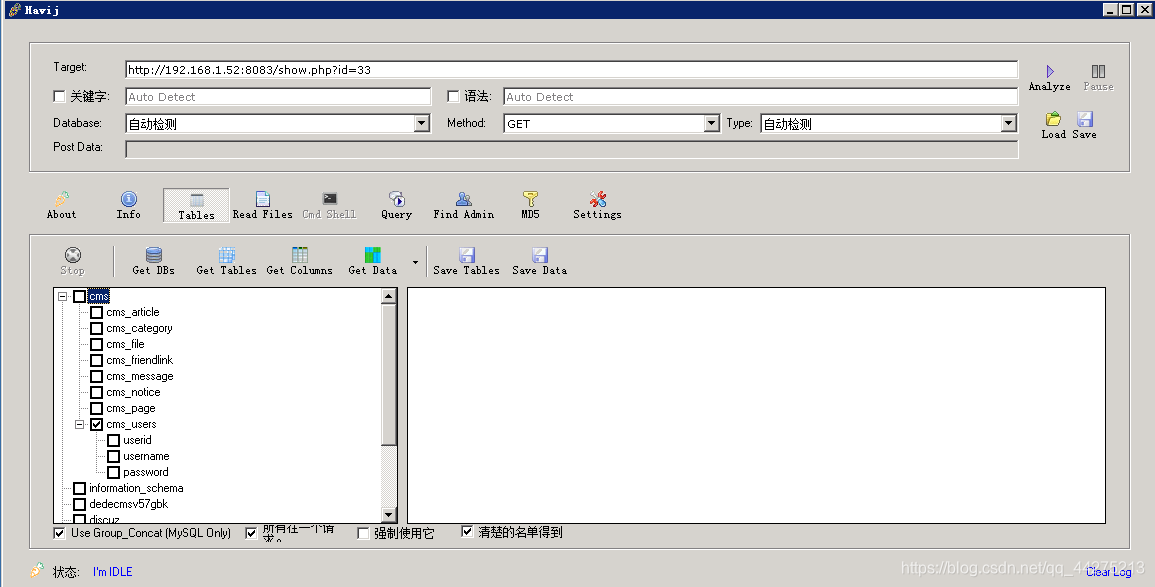The height and width of the screenshot is (587, 1155).
Task: Uncheck the cms_users table checkbox
Action: tap(96, 424)
